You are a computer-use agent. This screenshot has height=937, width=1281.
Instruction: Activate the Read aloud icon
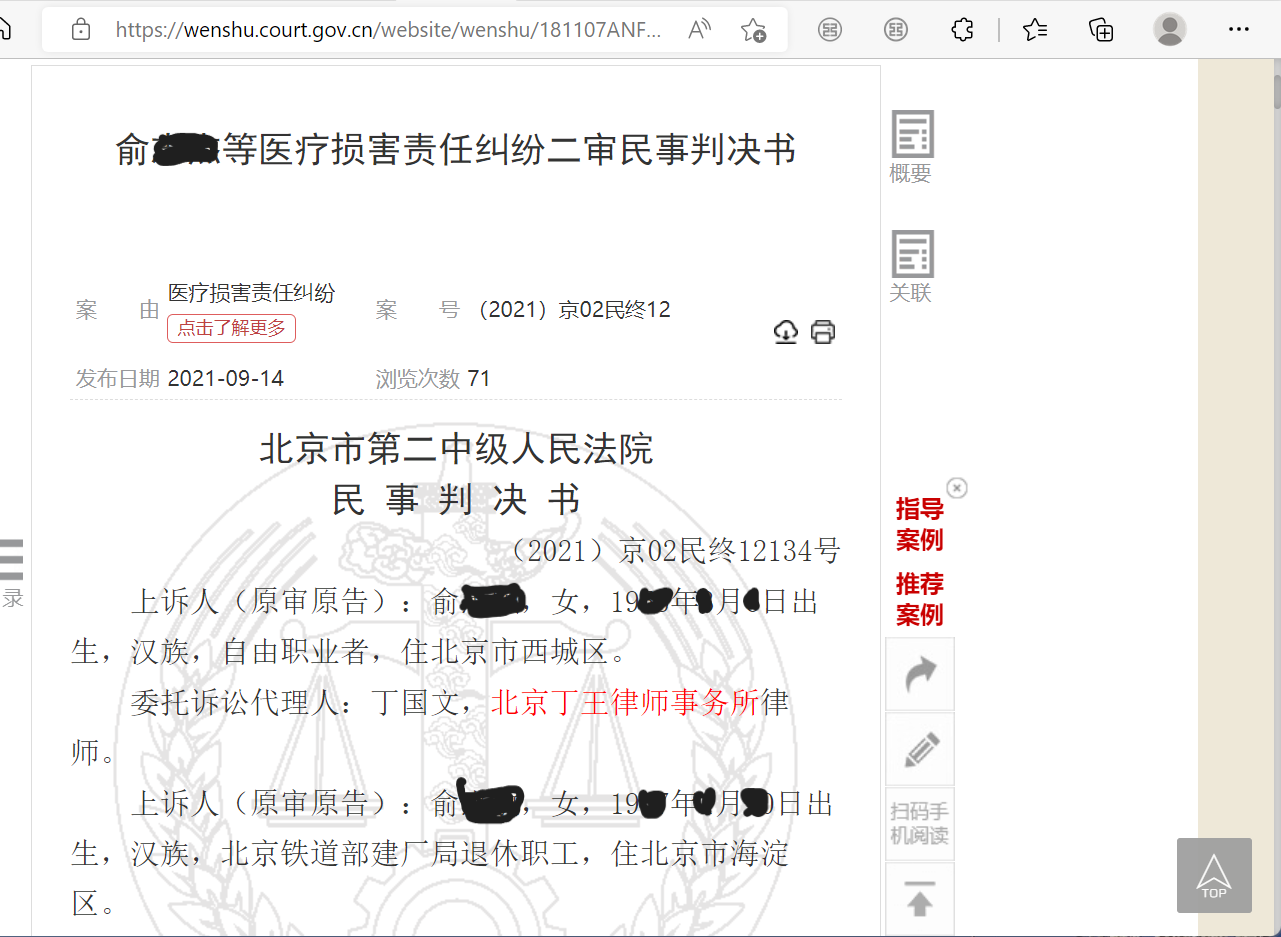(700, 30)
